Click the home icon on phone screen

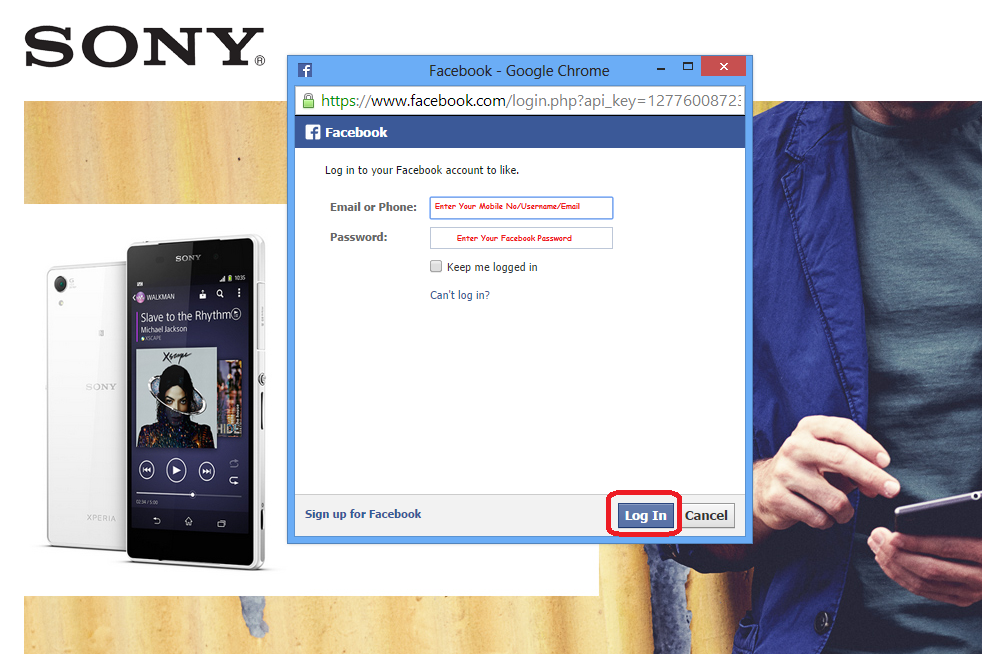tap(189, 521)
